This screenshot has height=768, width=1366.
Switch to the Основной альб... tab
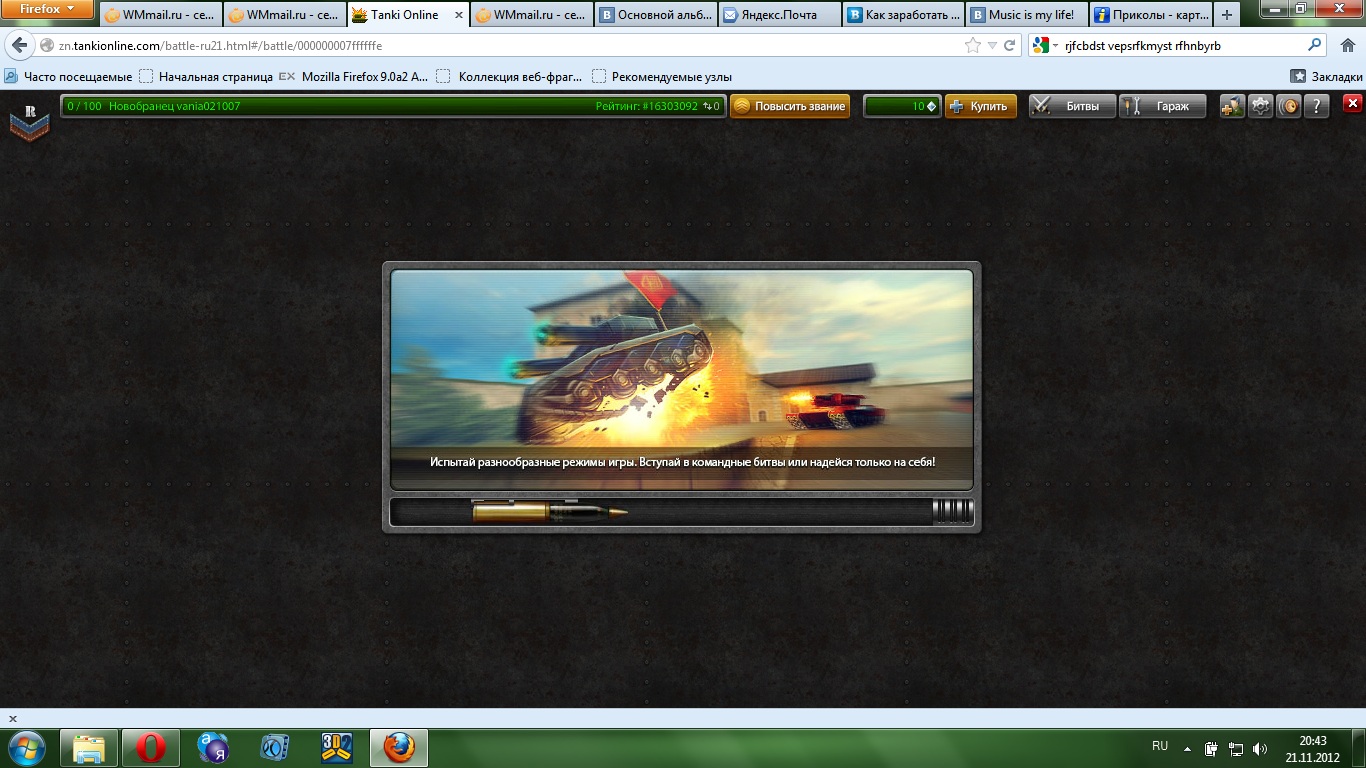point(657,15)
